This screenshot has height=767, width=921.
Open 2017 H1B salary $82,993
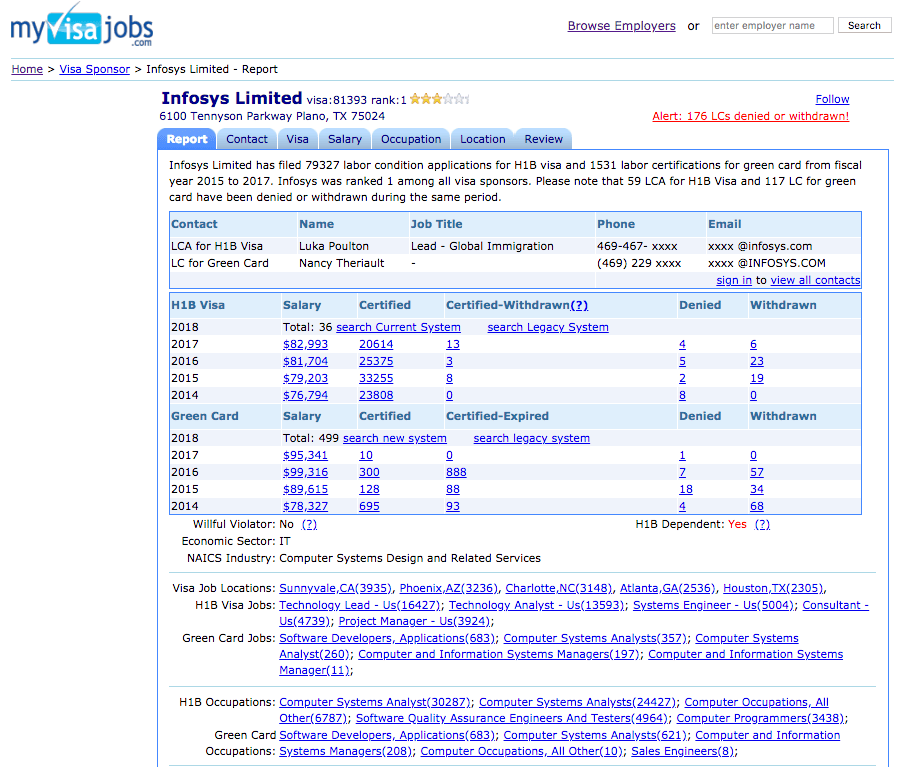[x=305, y=344]
